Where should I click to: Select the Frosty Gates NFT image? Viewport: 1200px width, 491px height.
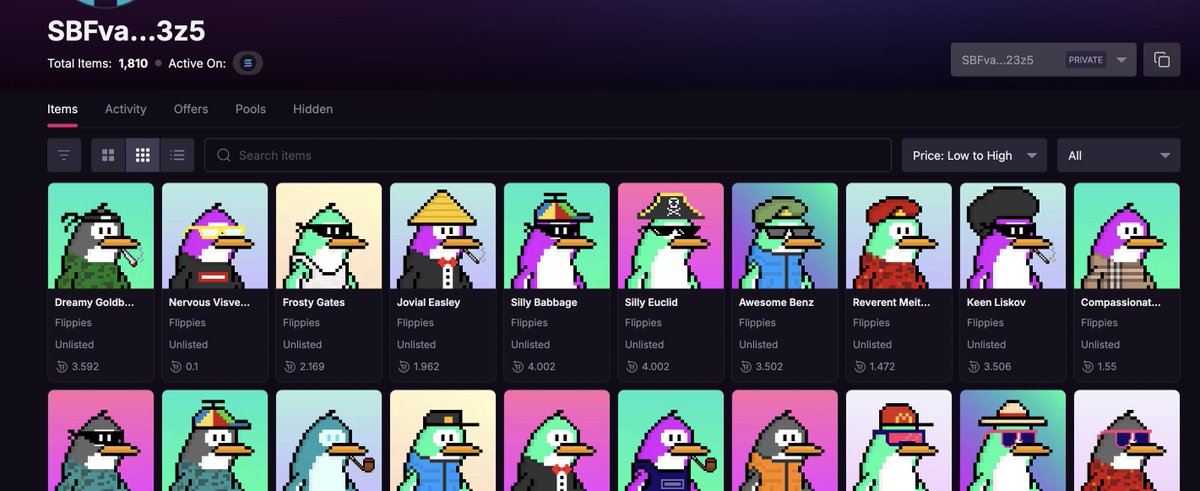(x=329, y=236)
